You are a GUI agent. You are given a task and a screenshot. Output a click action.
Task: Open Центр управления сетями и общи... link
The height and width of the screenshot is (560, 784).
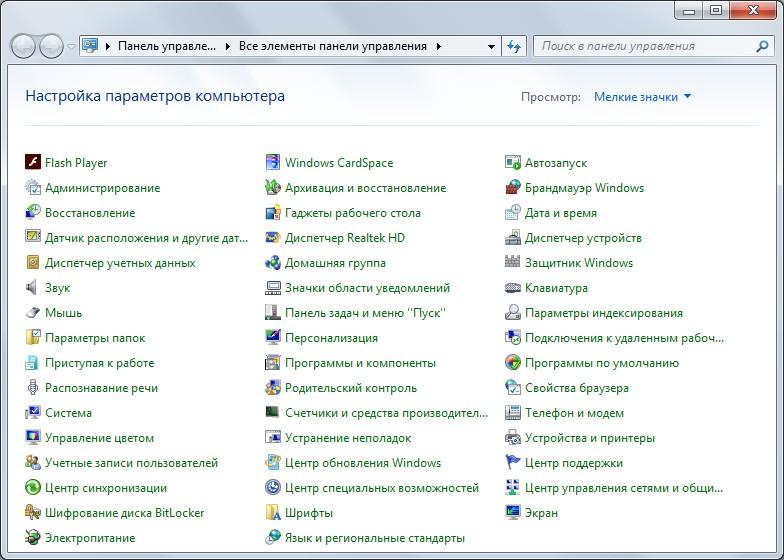pyautogui.click(x=624, y=488)
